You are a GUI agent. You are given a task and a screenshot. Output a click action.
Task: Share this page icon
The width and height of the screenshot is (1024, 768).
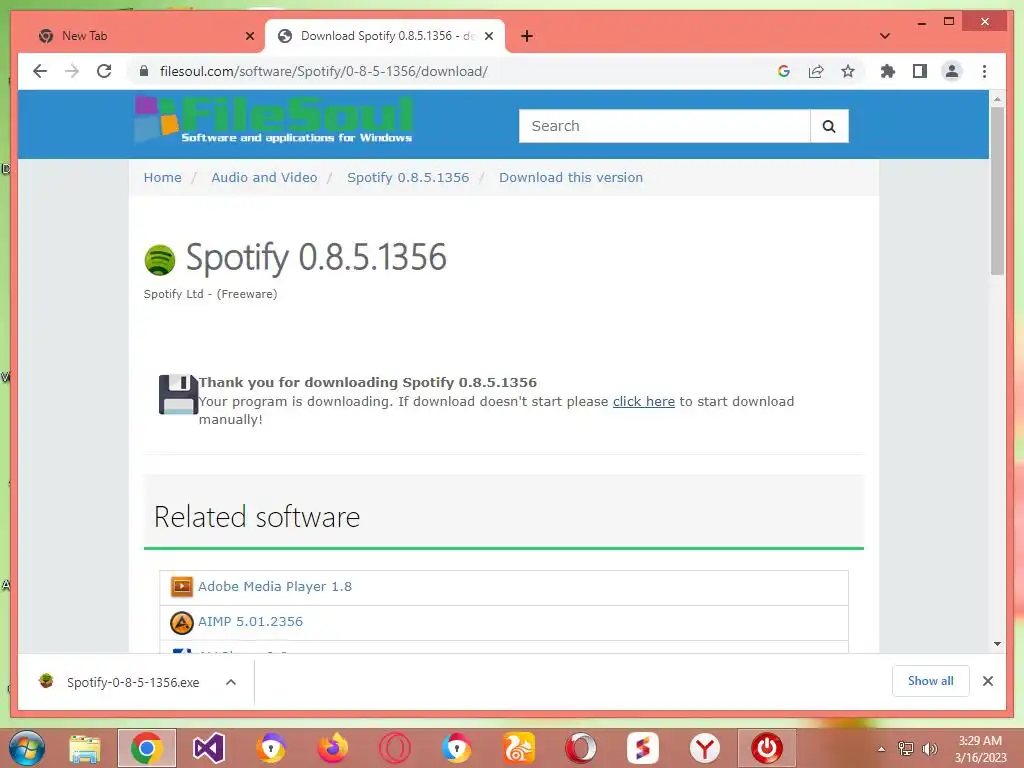click(x=816, y=71)
